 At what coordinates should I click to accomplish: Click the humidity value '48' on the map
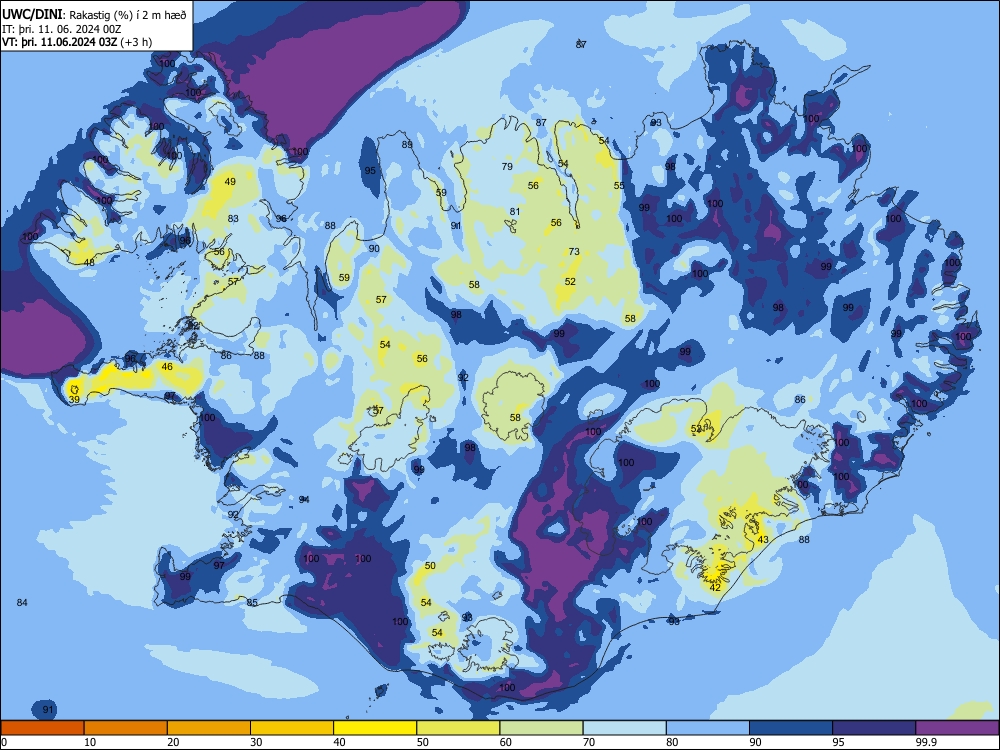[89, 262]
